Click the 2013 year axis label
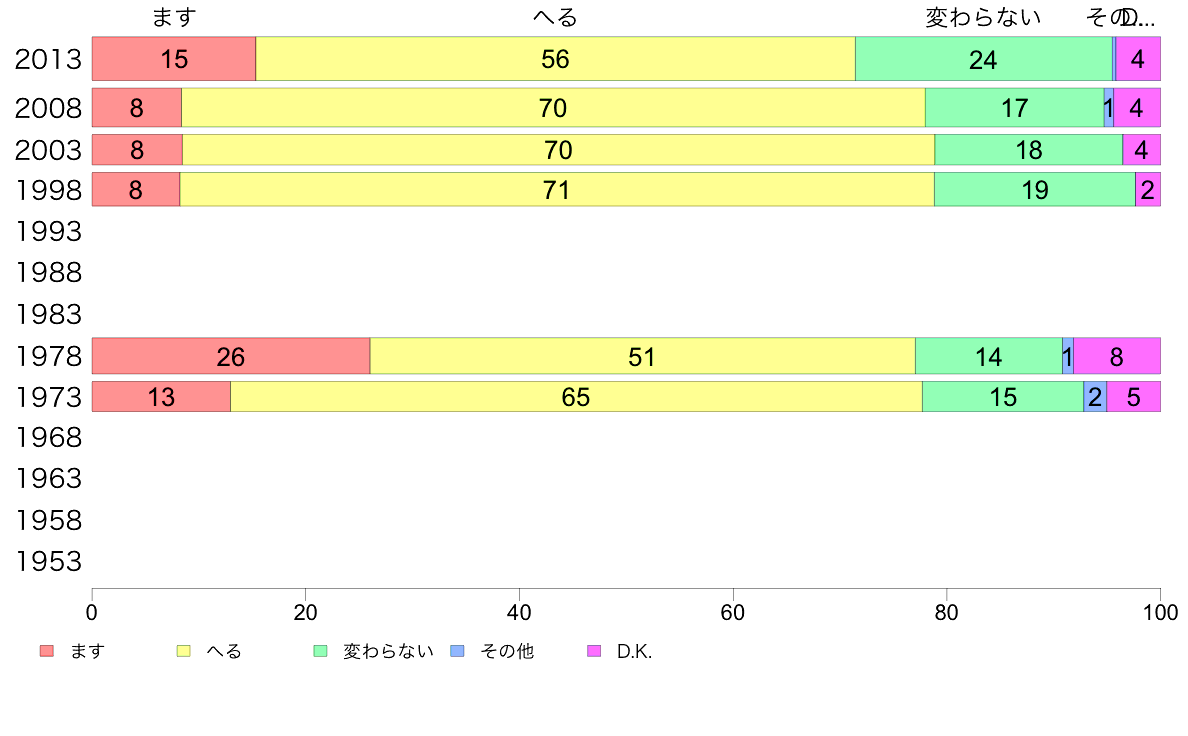The width and height of the screenshot is (1188, 736). click(x=48, y=59)
